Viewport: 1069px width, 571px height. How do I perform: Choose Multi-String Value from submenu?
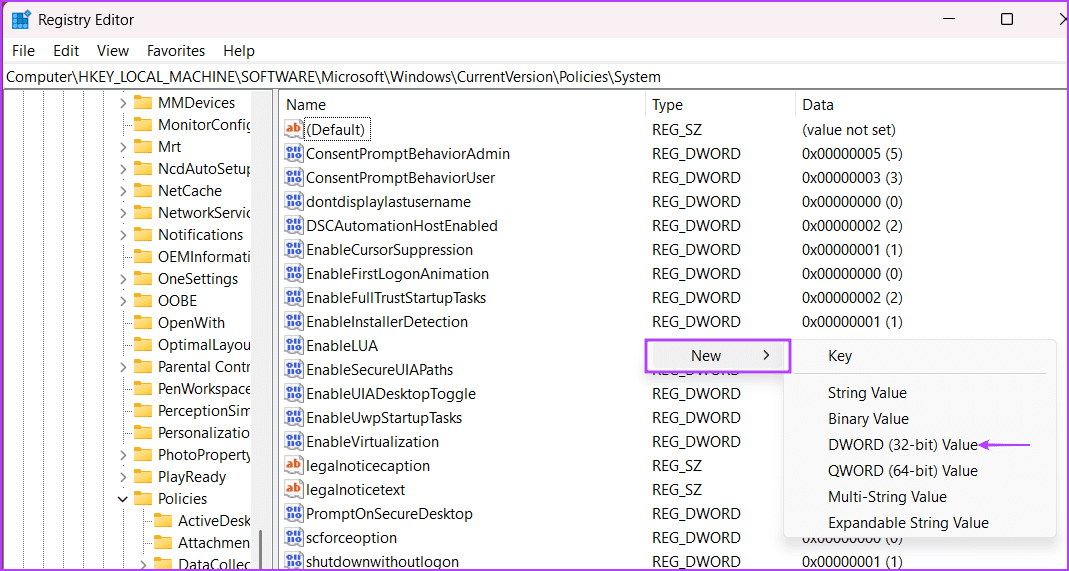click(887, 497)
